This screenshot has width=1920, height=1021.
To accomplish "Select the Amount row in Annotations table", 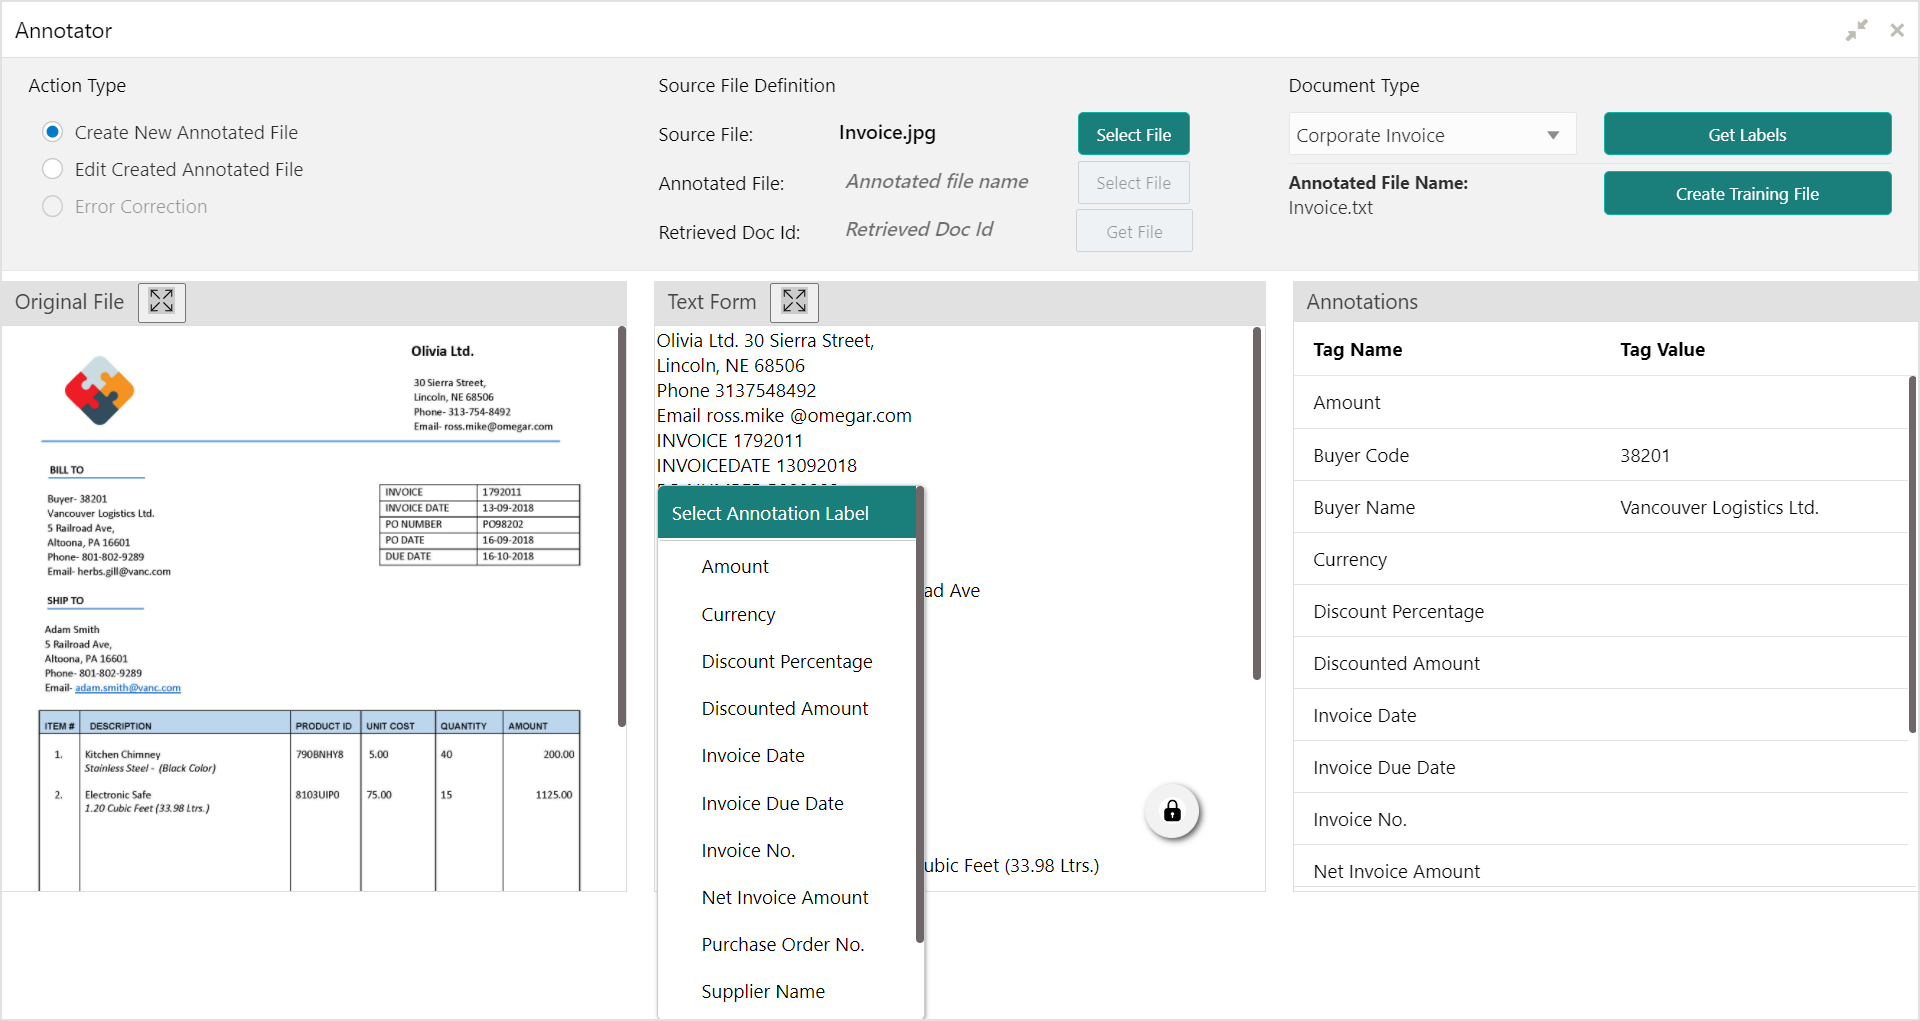I will (x=1600, y=402).
